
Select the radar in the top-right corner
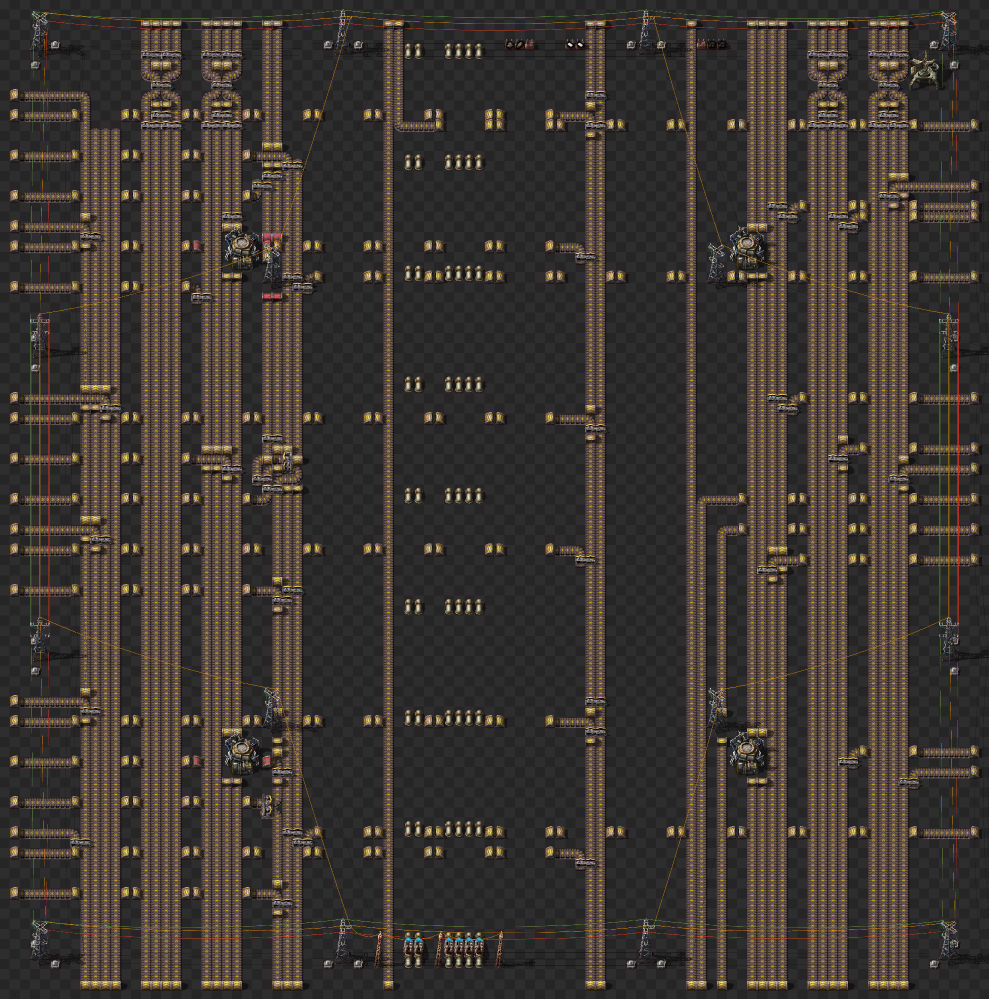(923, 71)
